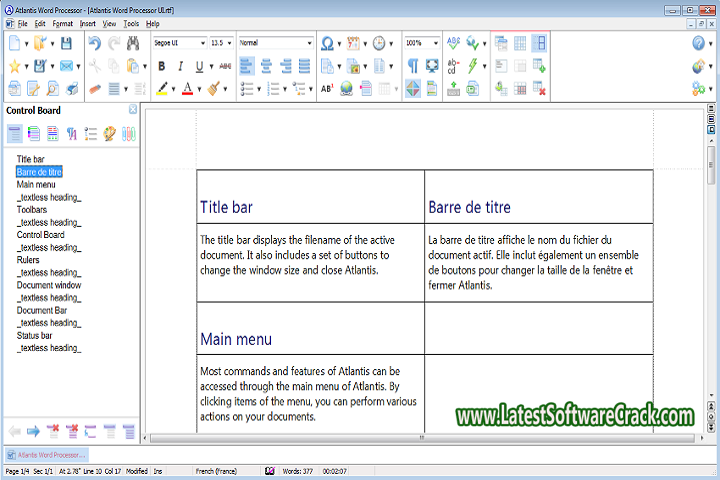Viewport: 720px width, 480px height.
Task: Select Toolbars heading in Control Board
Action: (x=32, y=210)
